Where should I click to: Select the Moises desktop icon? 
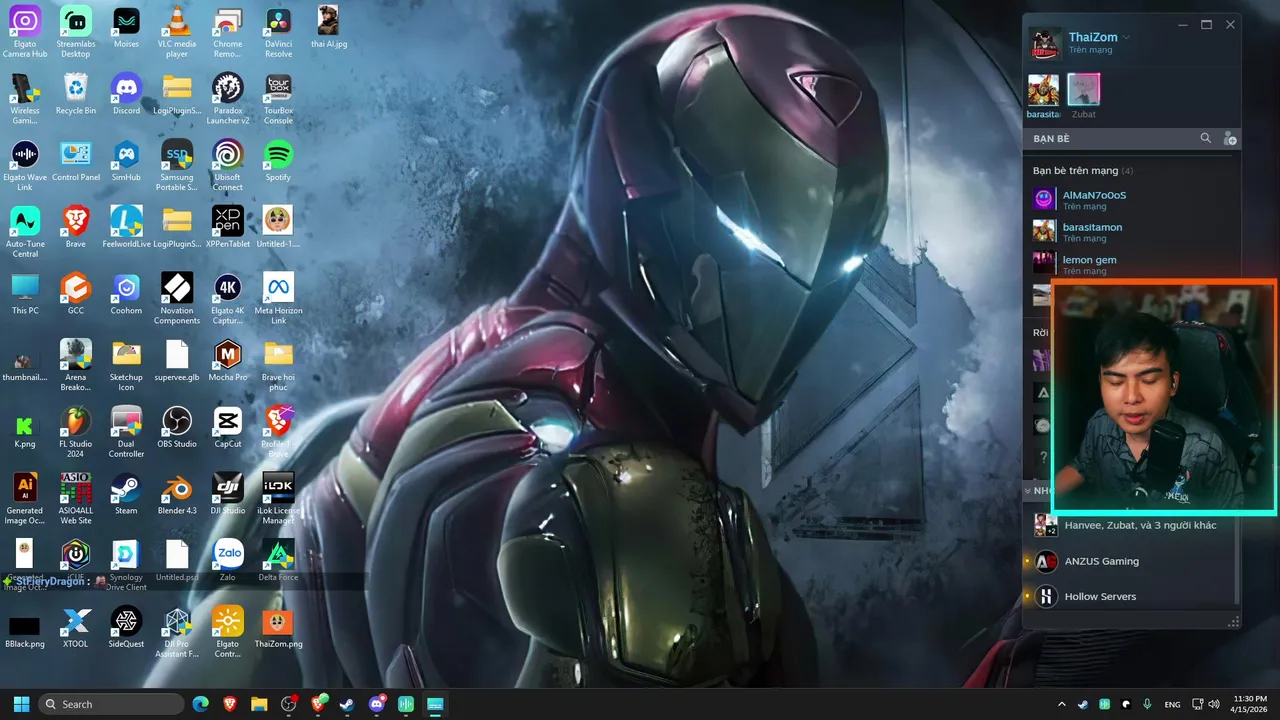(x=126, y=27)
